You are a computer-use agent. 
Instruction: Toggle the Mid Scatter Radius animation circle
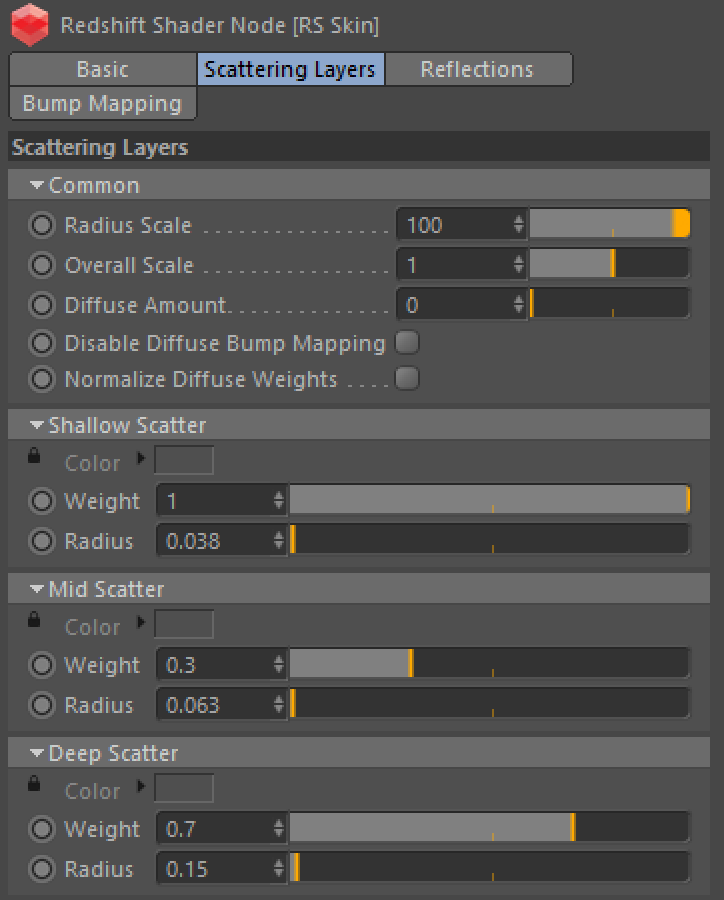(42, 705)
